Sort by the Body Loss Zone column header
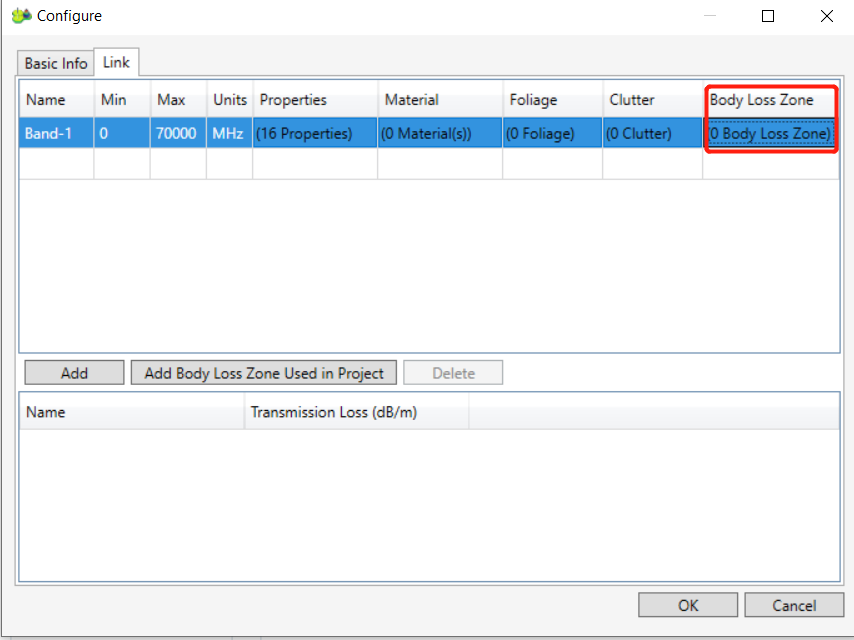The width and height of the screenshot is (854, 640). pos(770,100)
